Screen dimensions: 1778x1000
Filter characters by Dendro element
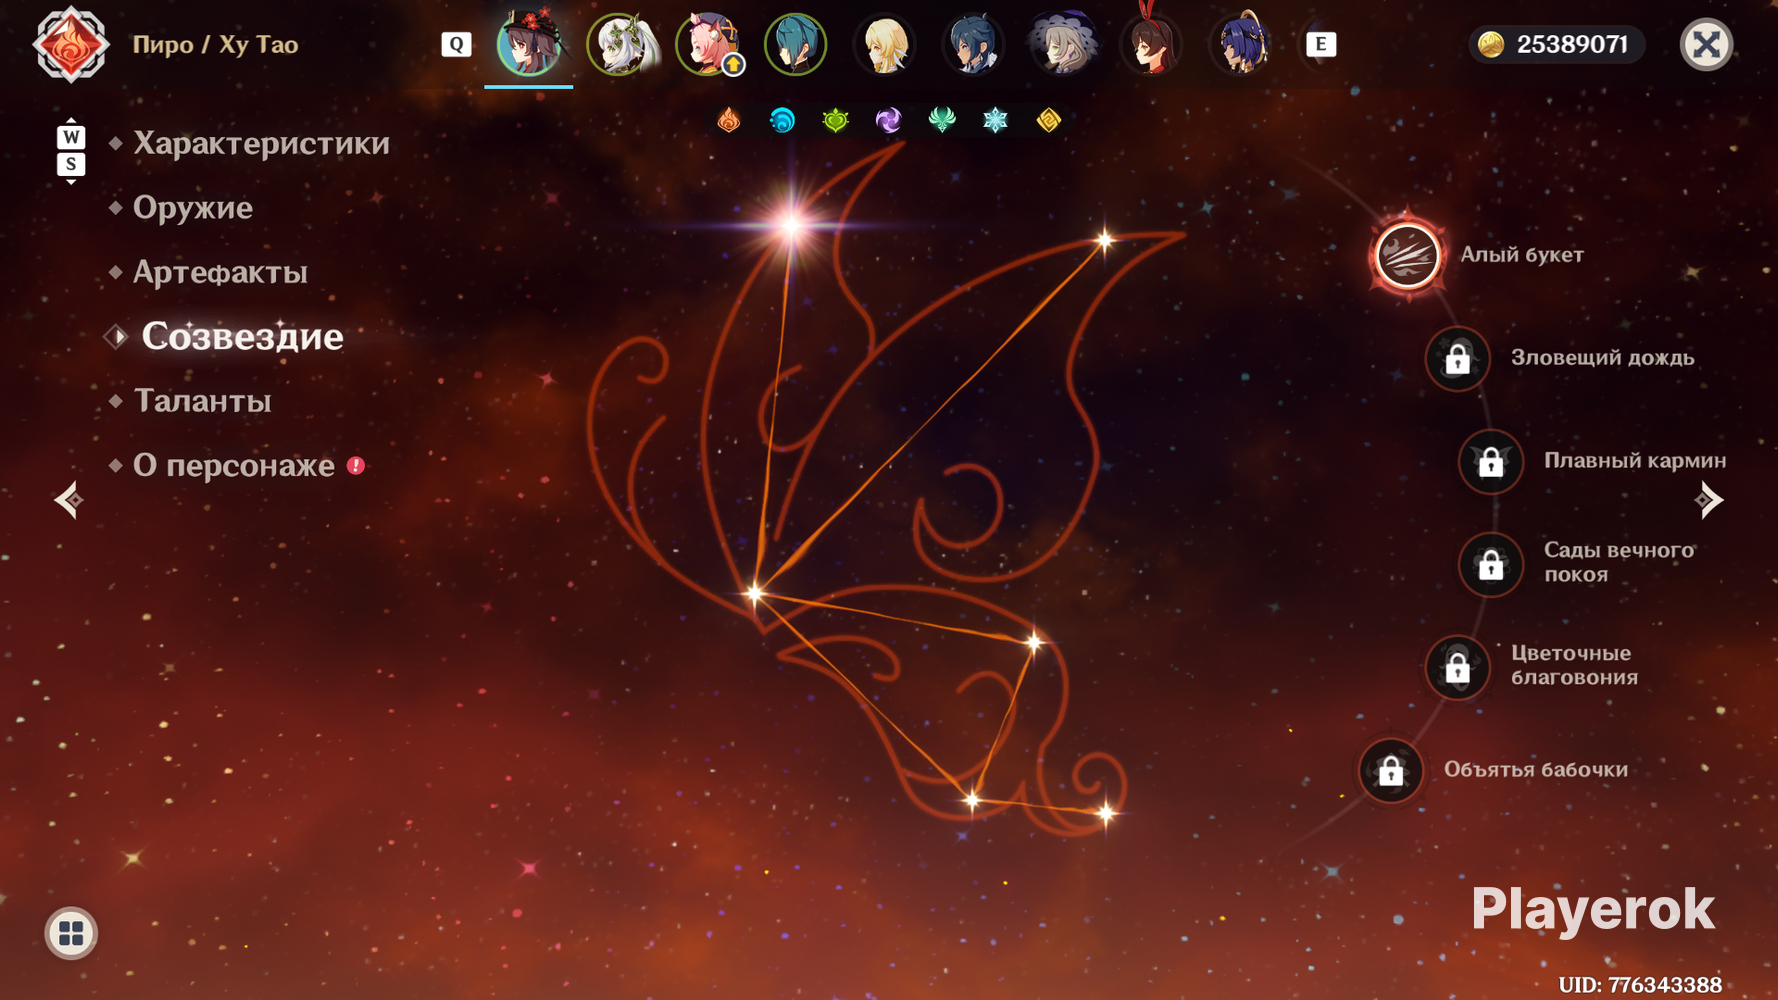[836, 121]
